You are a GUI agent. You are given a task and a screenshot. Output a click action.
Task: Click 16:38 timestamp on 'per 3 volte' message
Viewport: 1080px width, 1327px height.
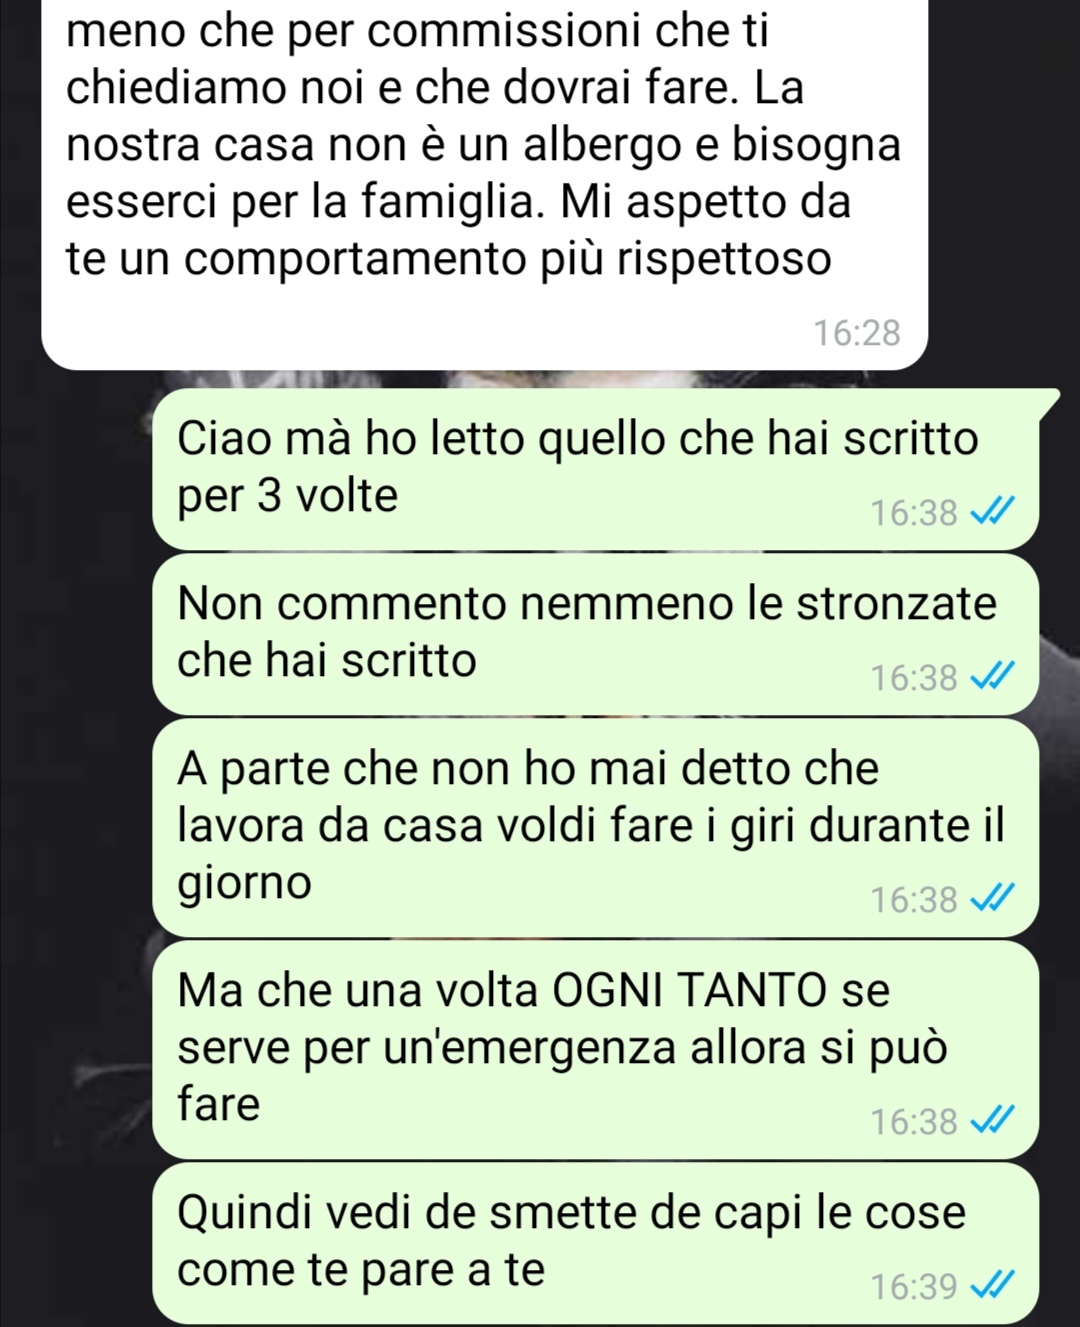click(x=914, y=514)
